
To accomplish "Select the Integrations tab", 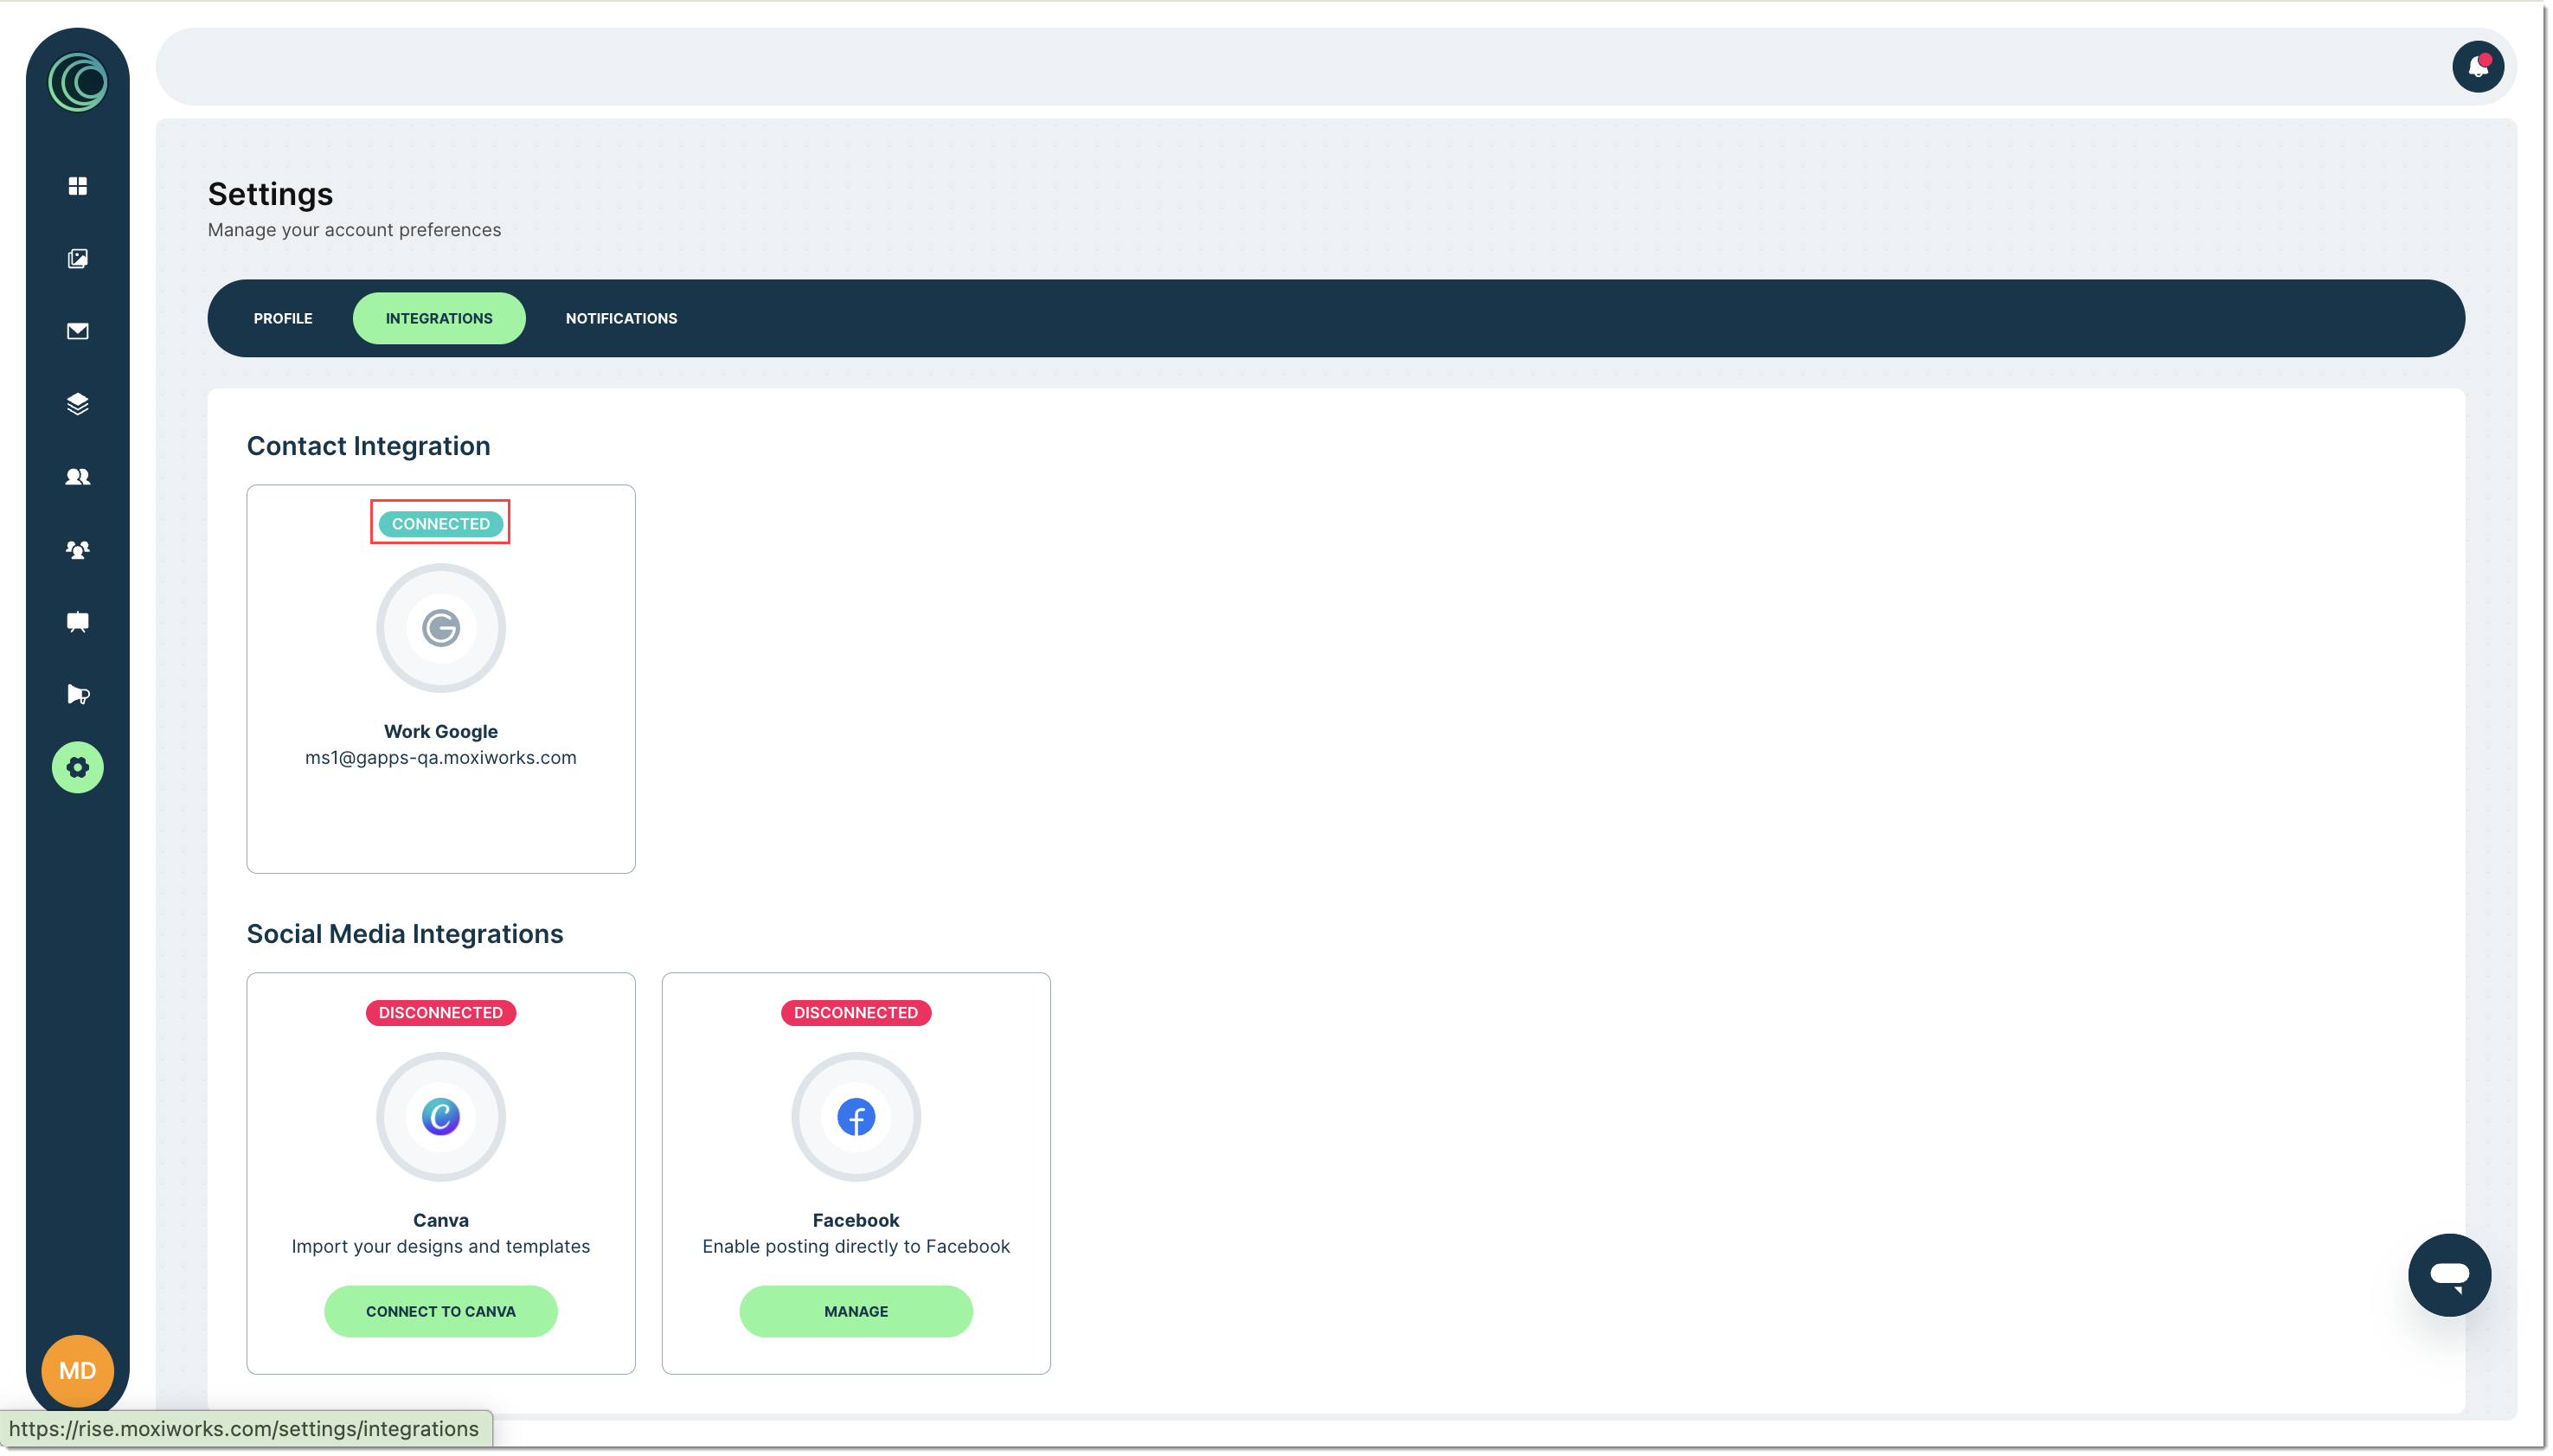I will pos(439,318).
